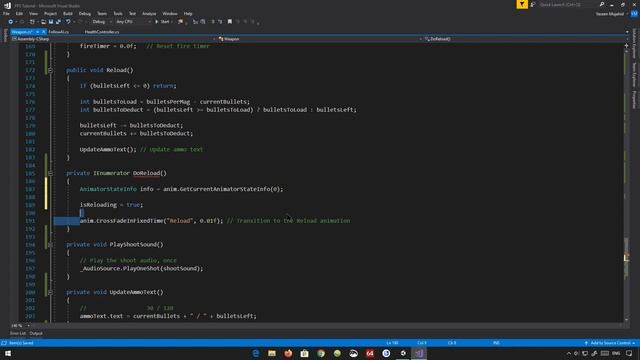Click the Save All toolbar icon
The height and width of the screenshot is (360, 640).
[x=58, y=22]
